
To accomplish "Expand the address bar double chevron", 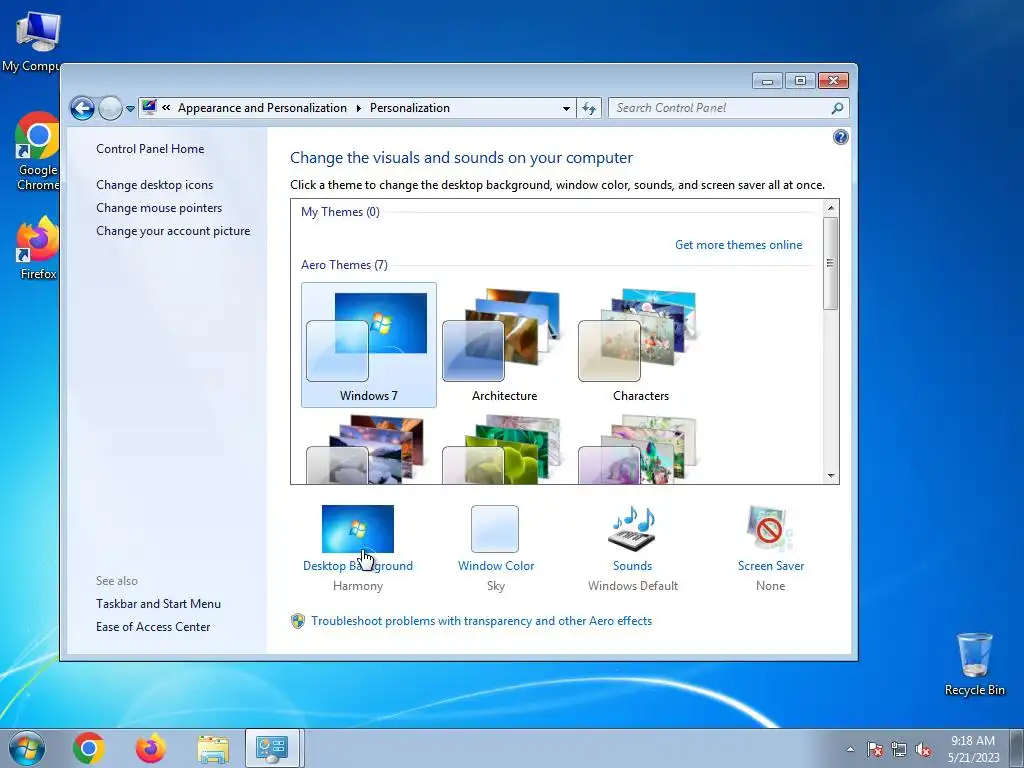I will tap(167, 108).
